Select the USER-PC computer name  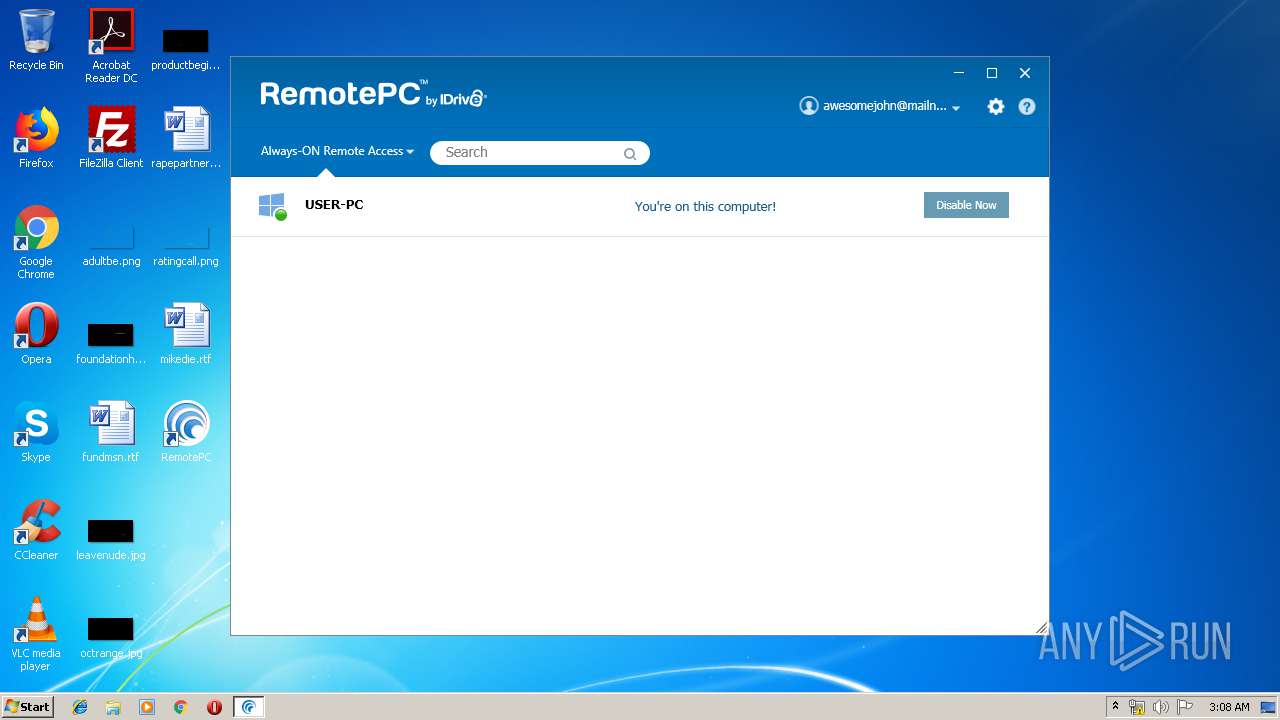pos(334,205)
